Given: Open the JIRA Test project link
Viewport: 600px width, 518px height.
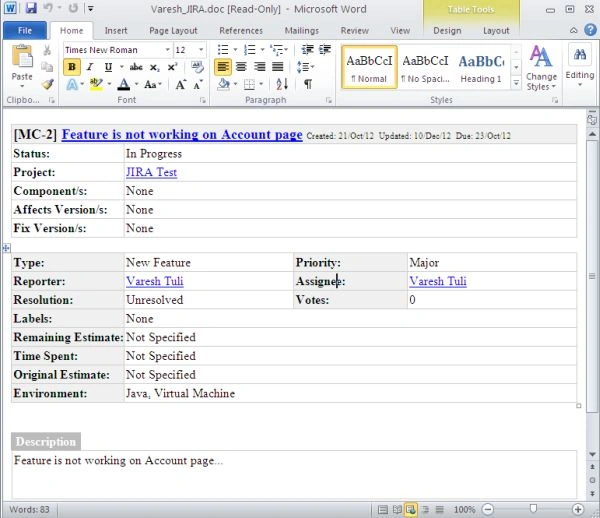Looking at the screenshot, I should point(152,172).
